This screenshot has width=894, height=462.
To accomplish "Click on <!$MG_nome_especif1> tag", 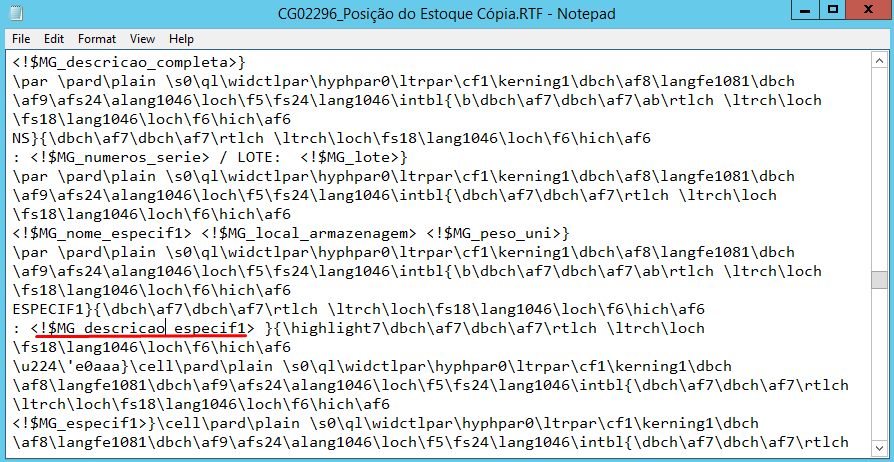I will tap(102, 233).
